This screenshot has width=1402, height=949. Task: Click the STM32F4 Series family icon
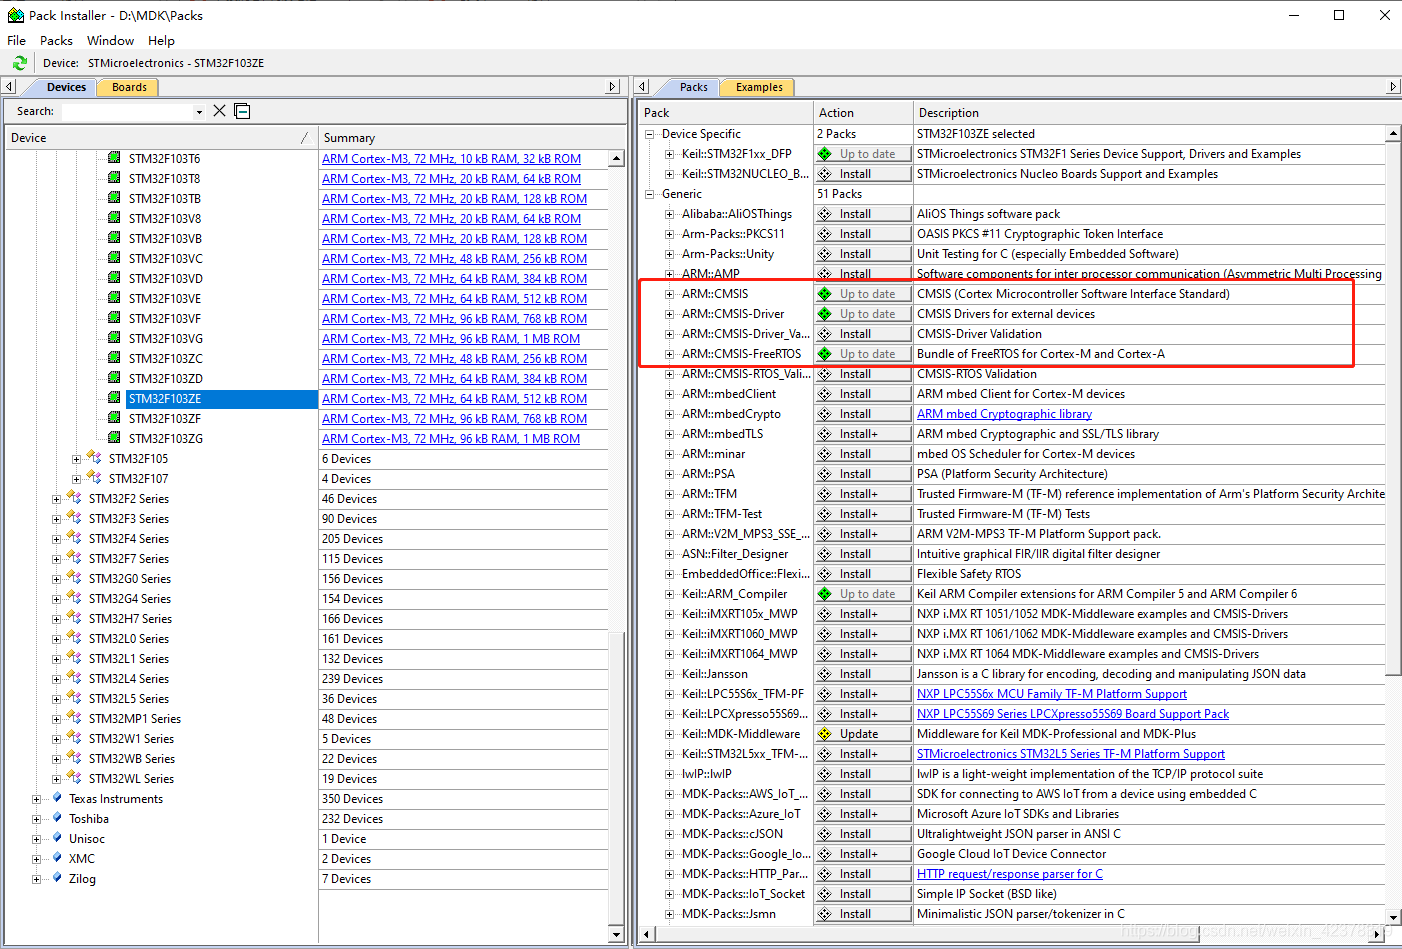tap(74, 538)
